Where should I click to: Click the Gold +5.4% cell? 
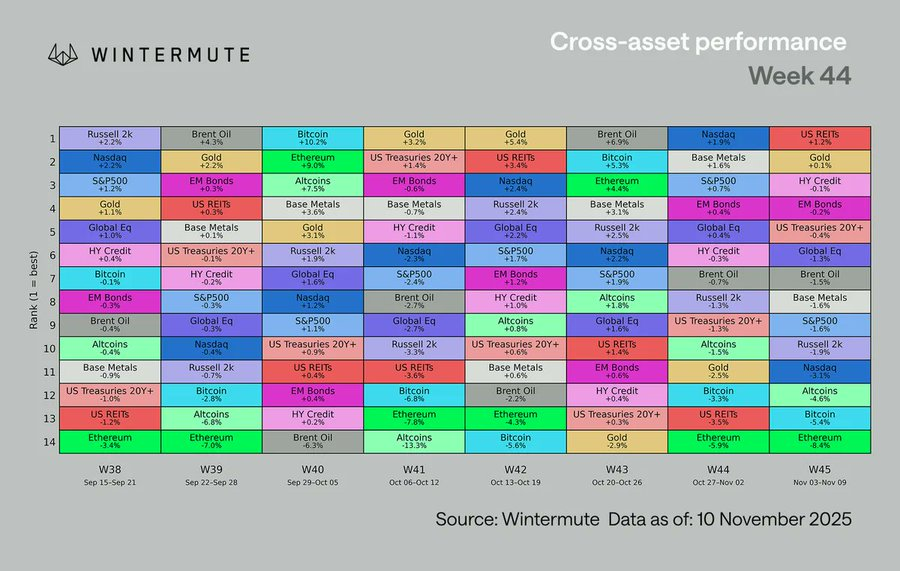[515, 137]
